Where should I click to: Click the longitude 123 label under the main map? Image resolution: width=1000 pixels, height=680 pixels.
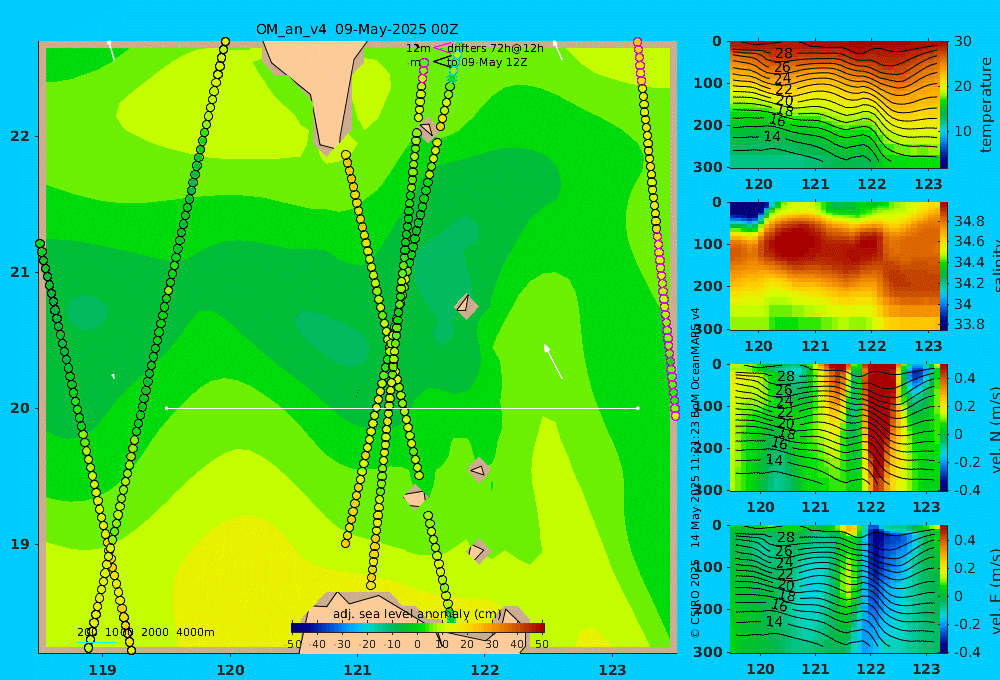[613, 670]
